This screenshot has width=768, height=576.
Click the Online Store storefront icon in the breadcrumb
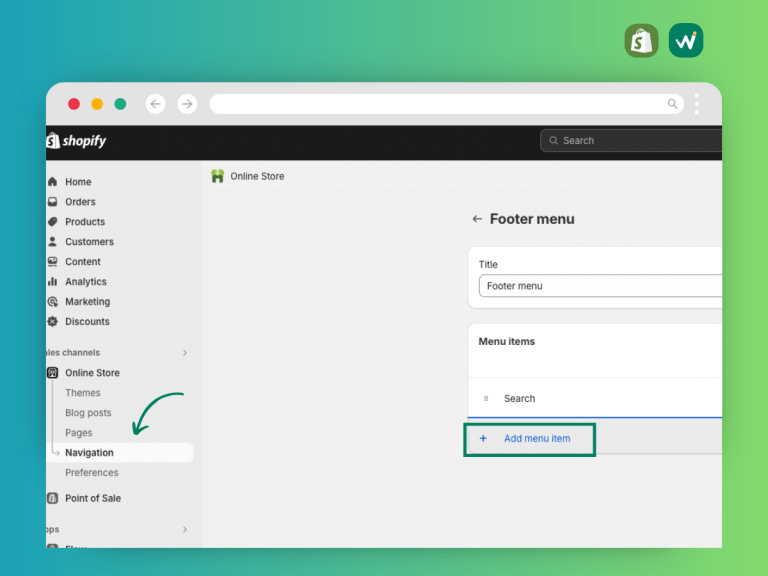[x=217, y=176]
